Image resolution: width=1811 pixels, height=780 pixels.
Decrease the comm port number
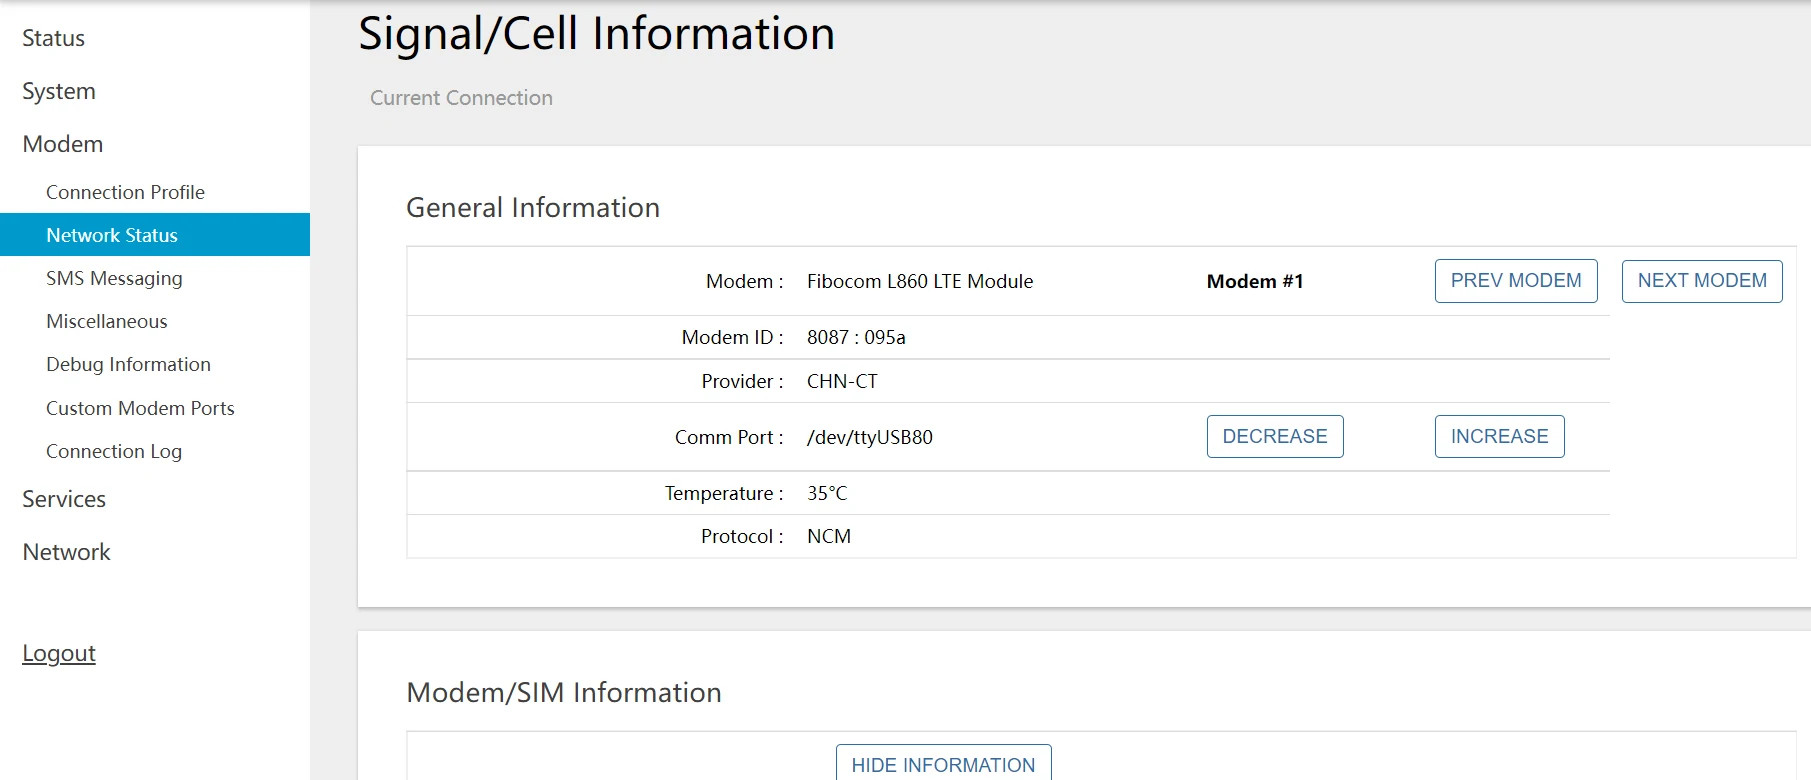[1274, 437]
